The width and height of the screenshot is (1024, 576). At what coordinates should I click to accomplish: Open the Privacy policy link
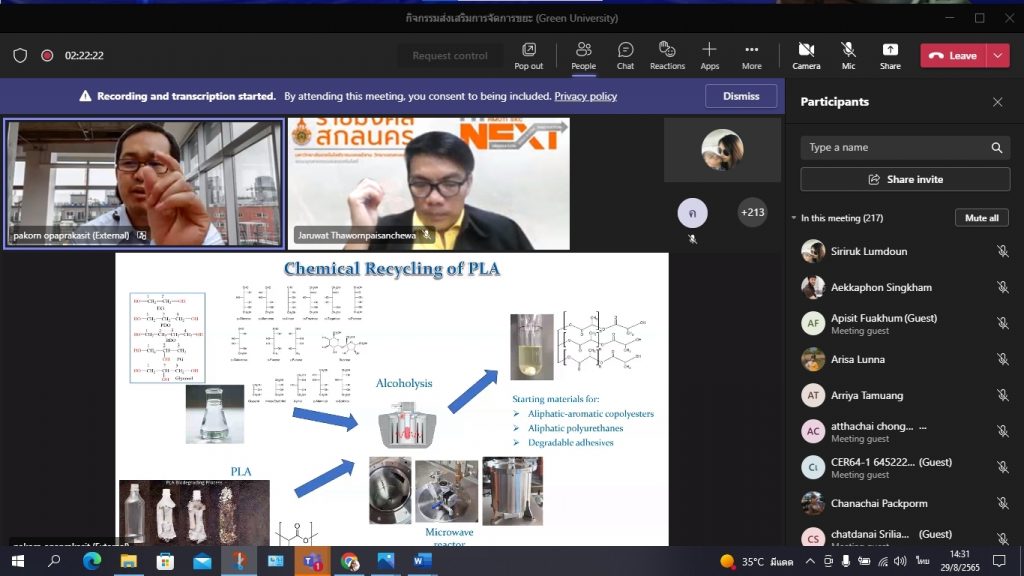click(x=585, y=97)
